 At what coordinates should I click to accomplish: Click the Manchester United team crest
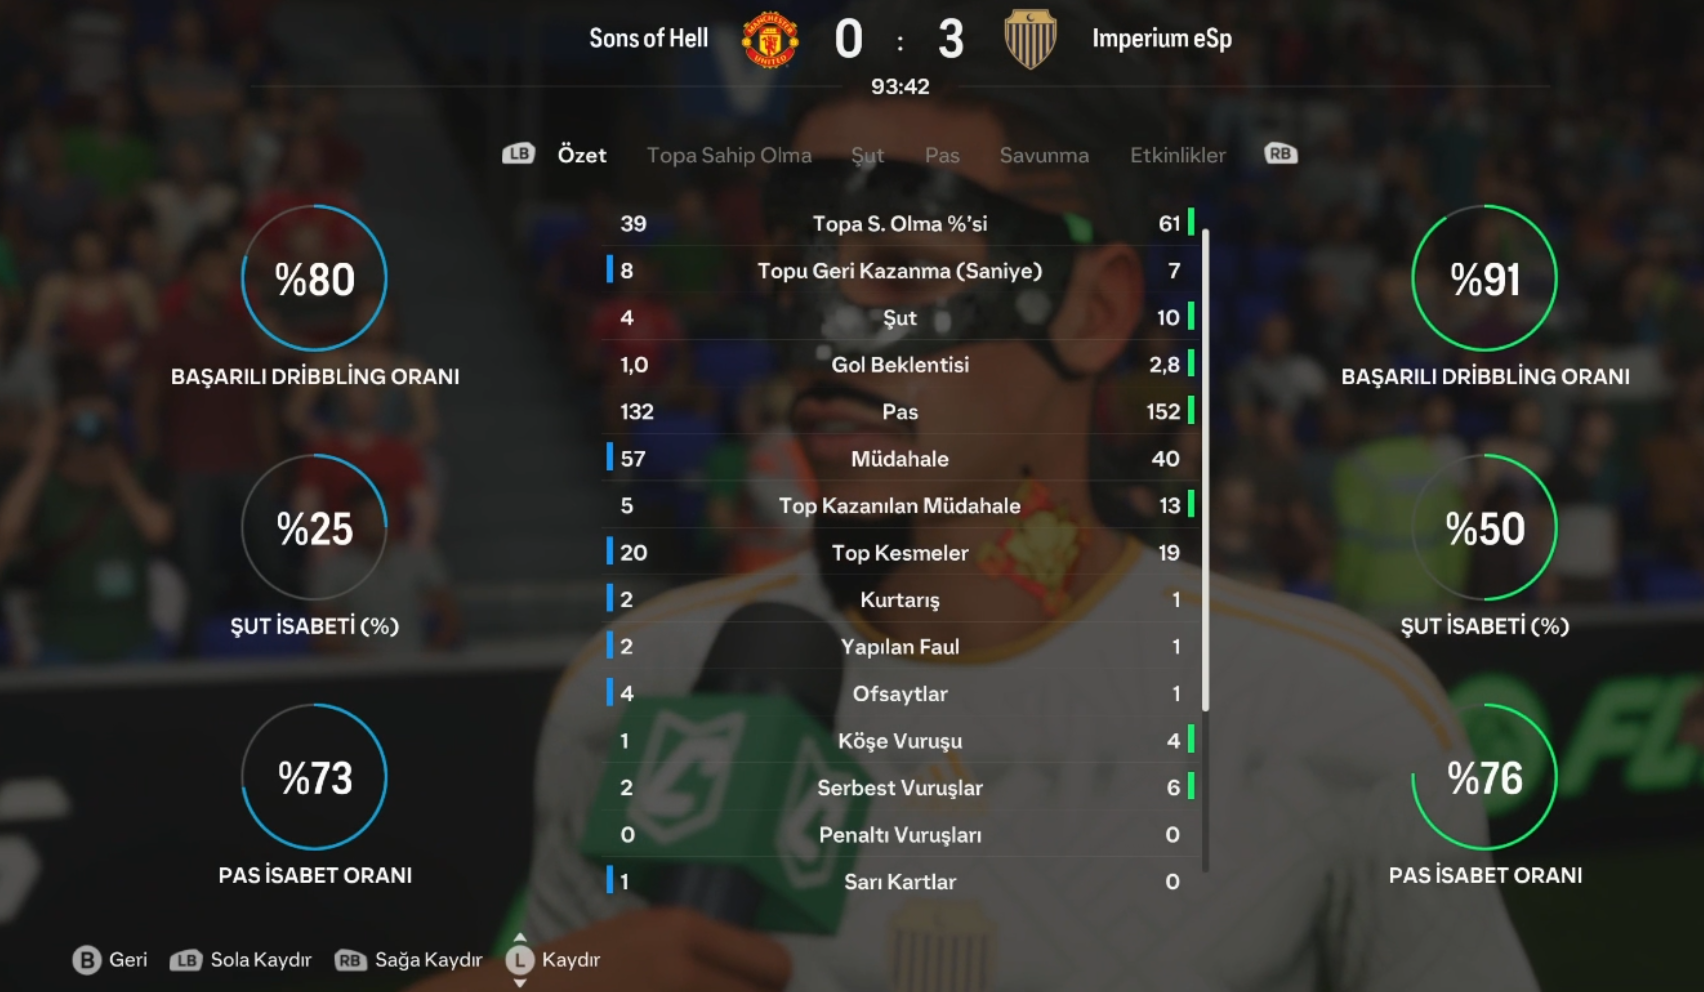770,40
